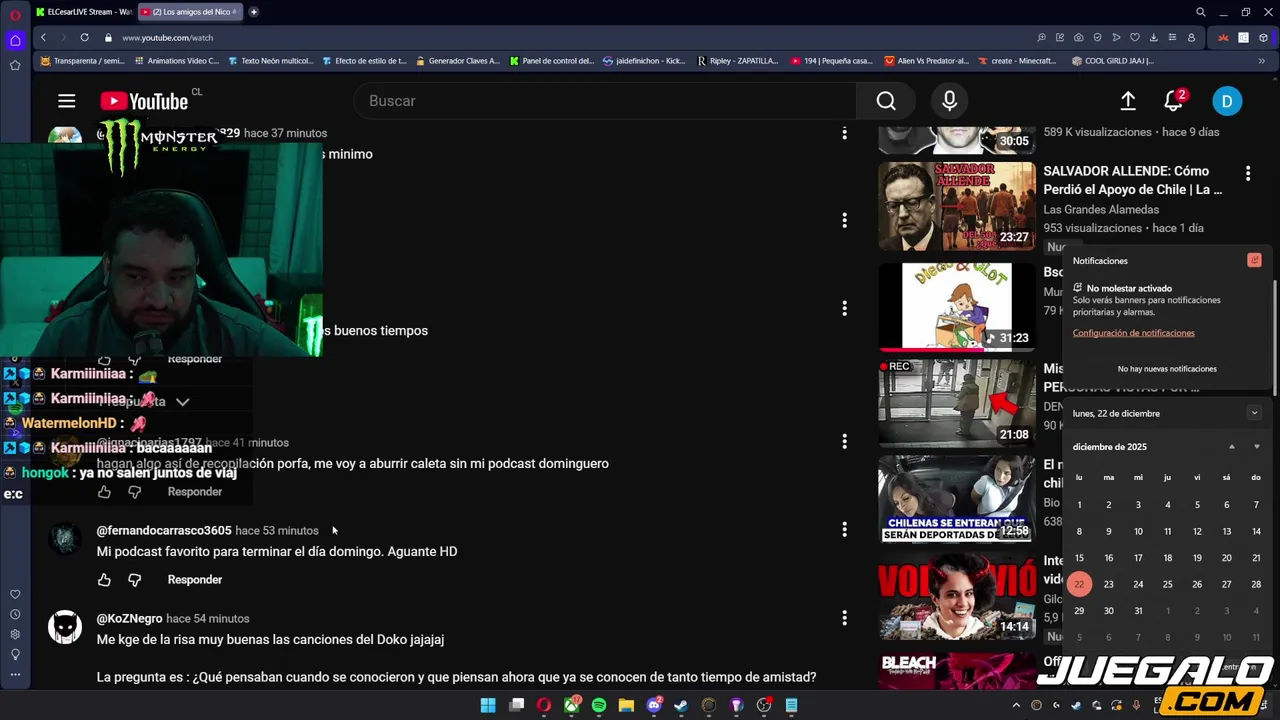Open Windows Start menu
Image resolution: width=1280 pixels, height=720 pixels.
(x=488, y=705)
